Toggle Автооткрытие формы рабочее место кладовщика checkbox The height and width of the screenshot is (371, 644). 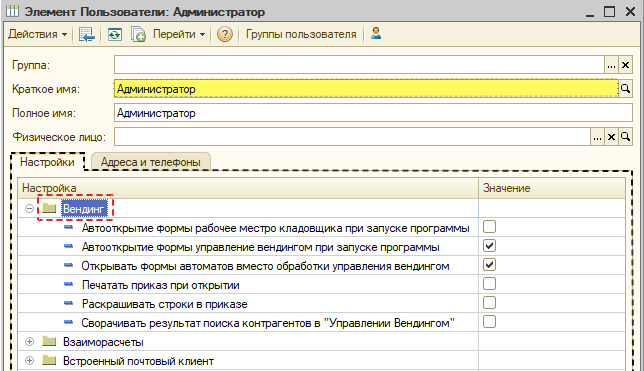(489, 226)
